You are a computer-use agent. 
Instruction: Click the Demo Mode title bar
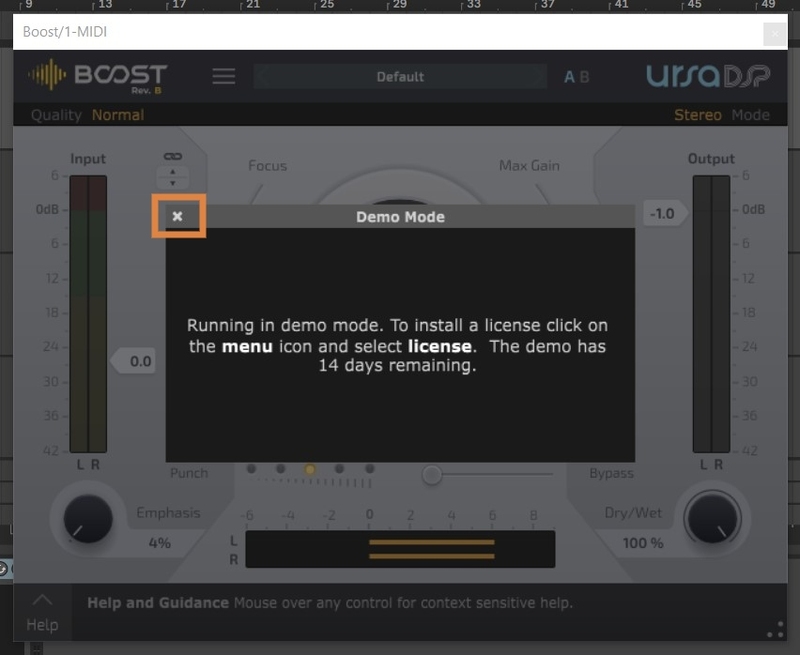click(400, 217)
